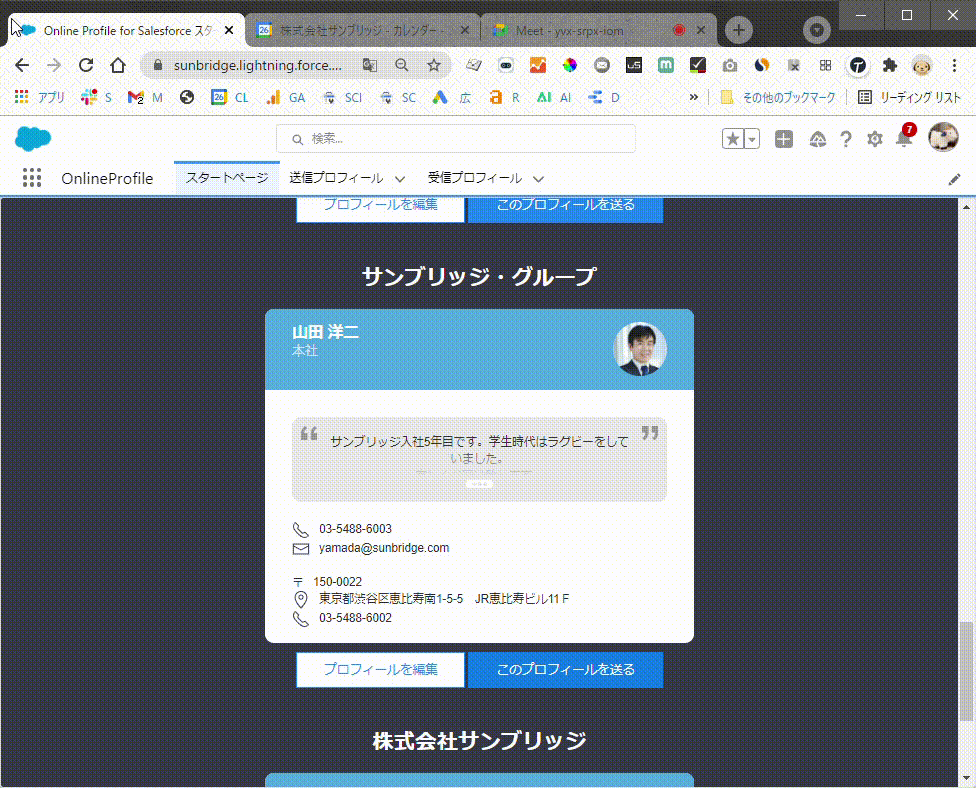Expand the 受信プロフィール chevron menu

pyautogui.click(x=538, y=179)
